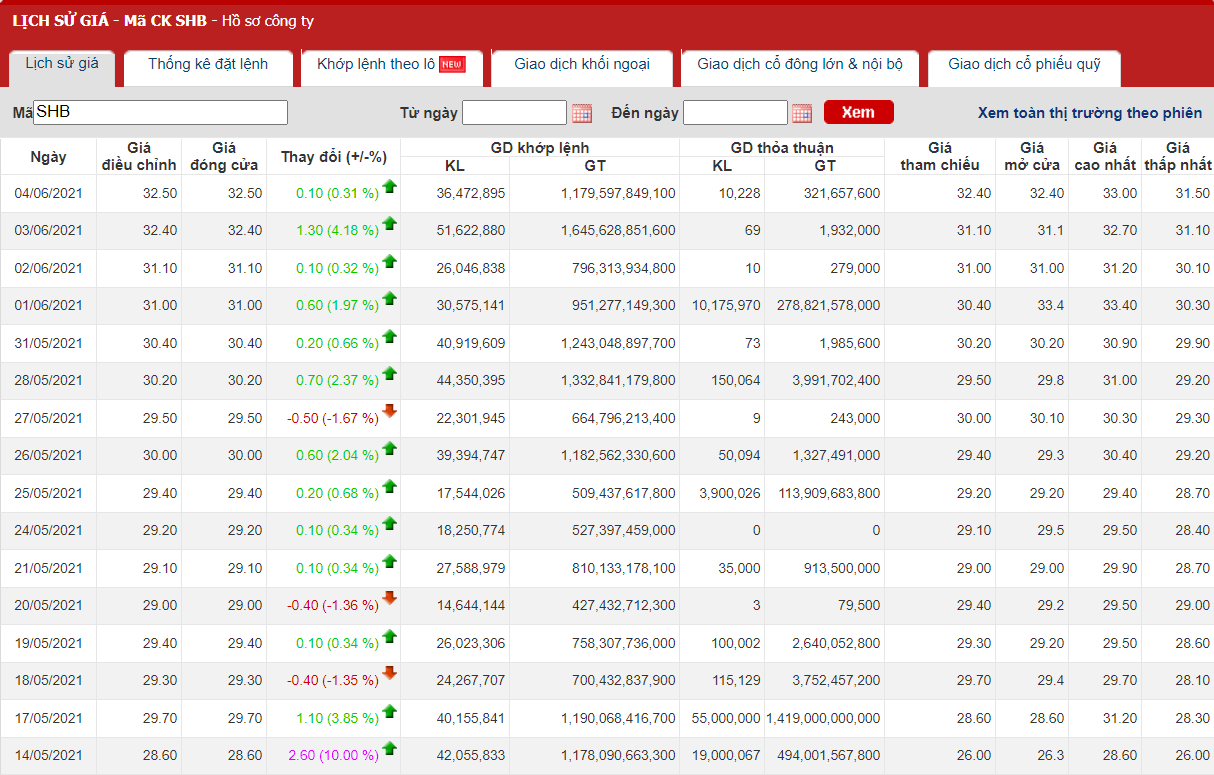
Task: Click green up arrow for 01/06/2021 row
Action: tap(390, 298)
